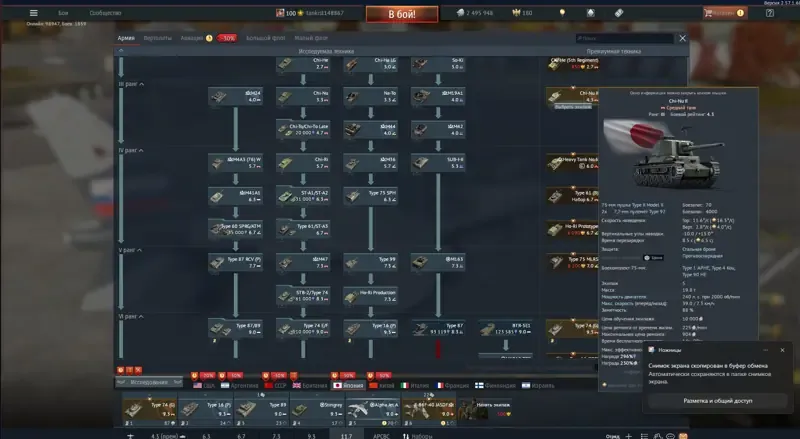Select the Type 99 vehicle card
800x439 pixels.
[370, 262]
